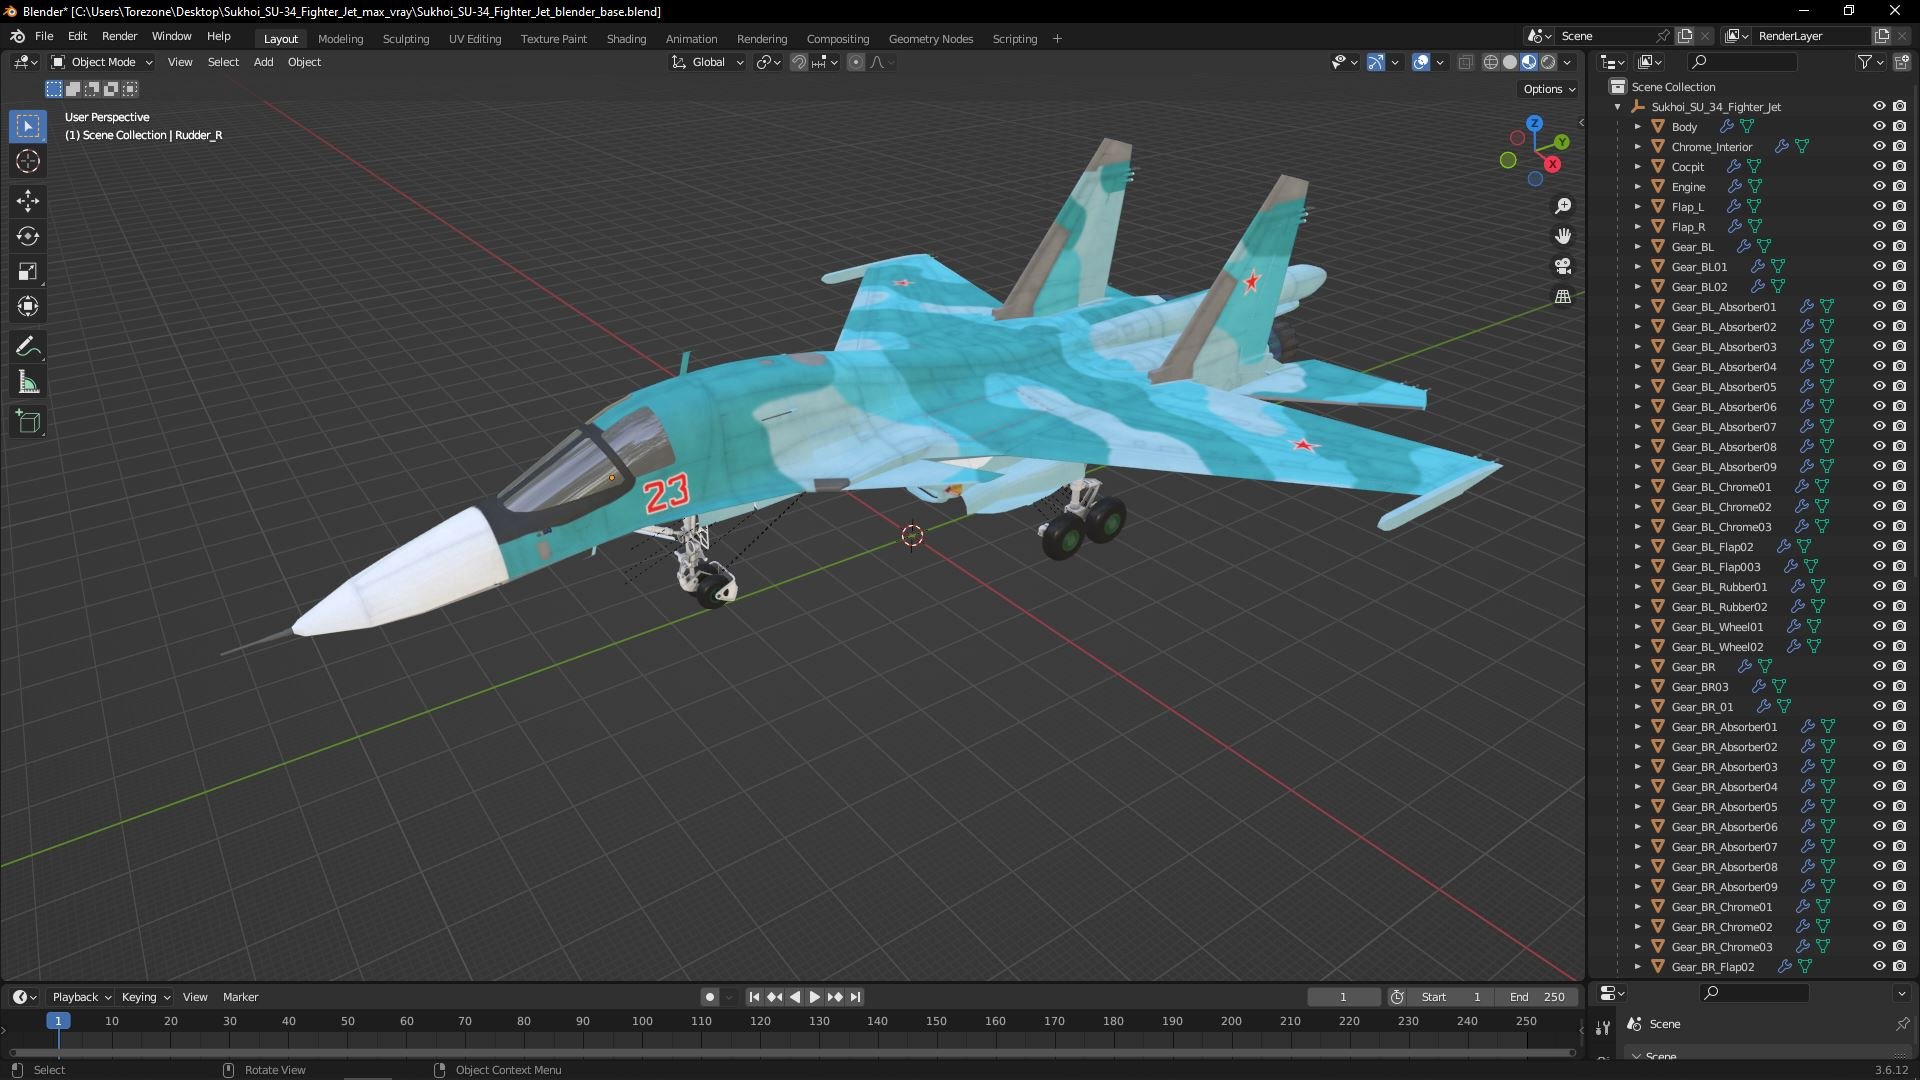Activate the Measure tool
The width and height of the screenshot is (1920, 1080).
pos(28,382)
